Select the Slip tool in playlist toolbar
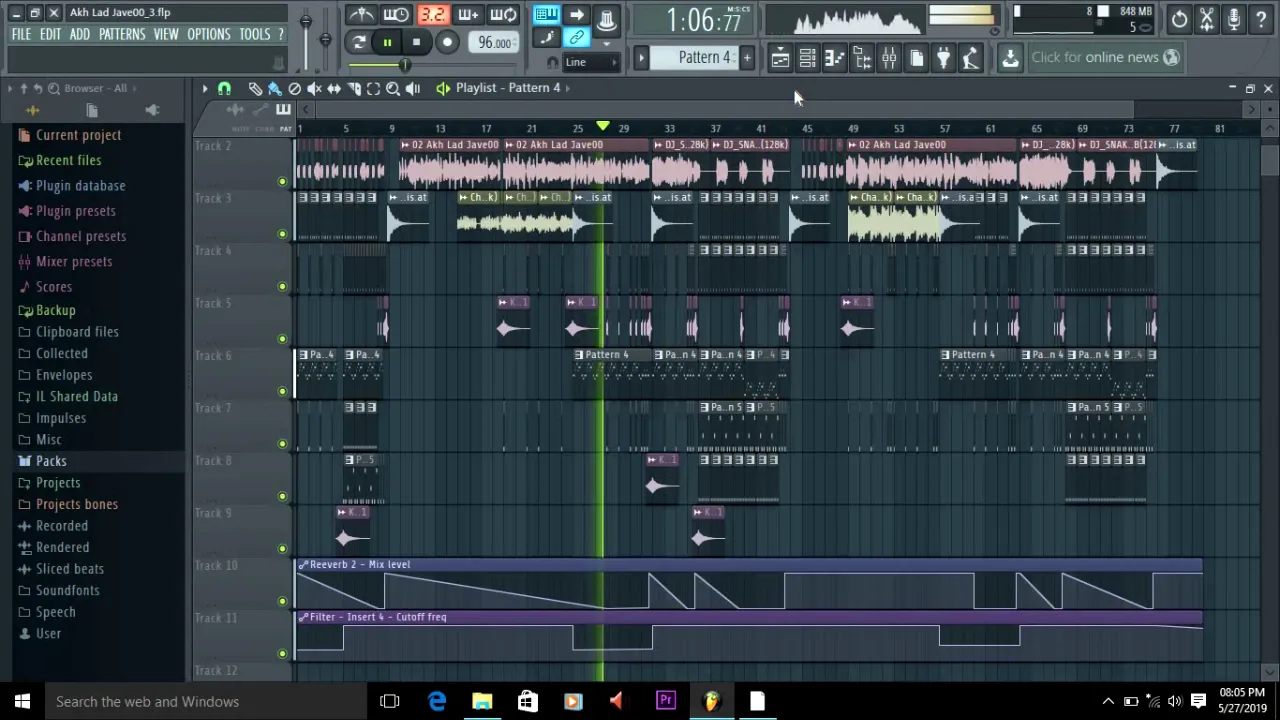This screenshot has width=1280, height=720. [334, 88]
